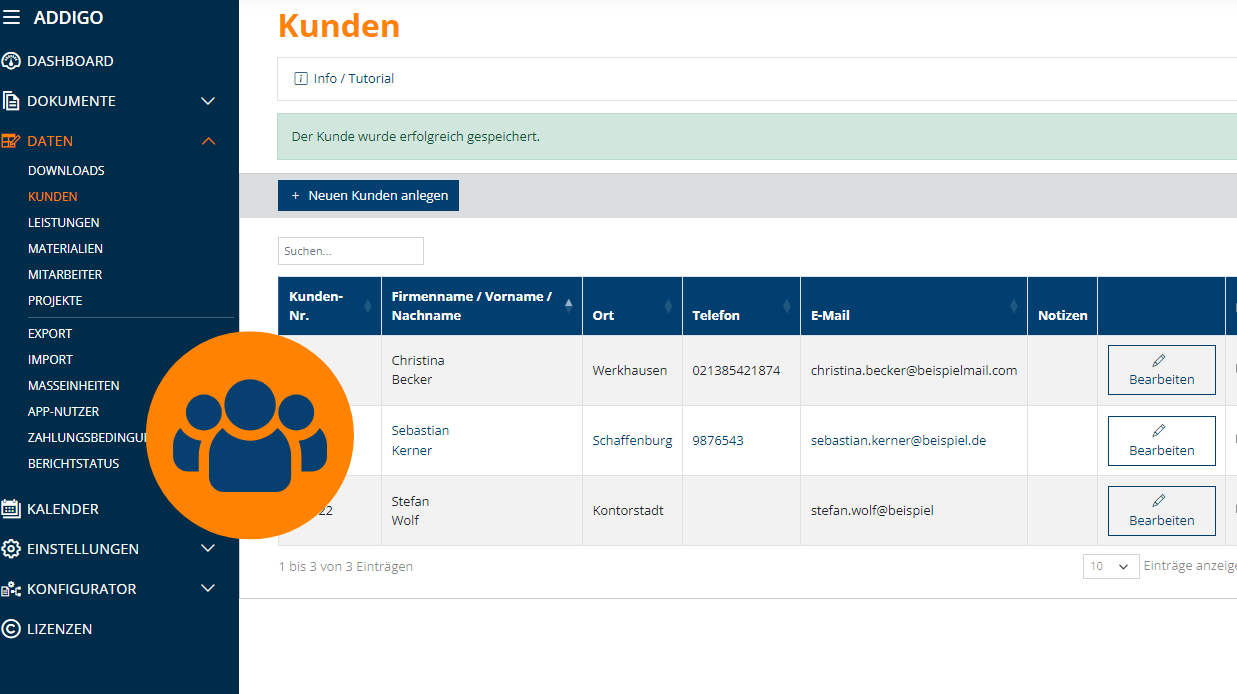The image size is (1237, 694).
Task: Open Kunden under Daten
Action: click(x=53, y=197)
